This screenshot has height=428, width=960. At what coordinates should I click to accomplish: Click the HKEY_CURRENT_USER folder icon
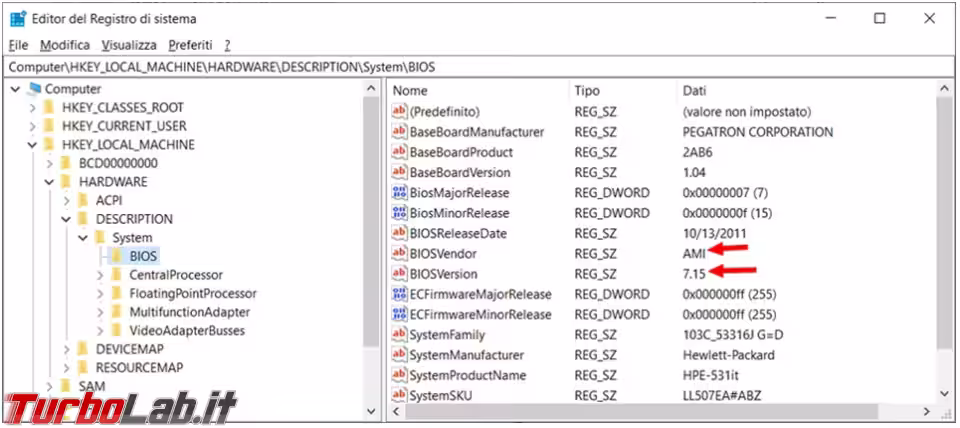(x=48, y=126)
